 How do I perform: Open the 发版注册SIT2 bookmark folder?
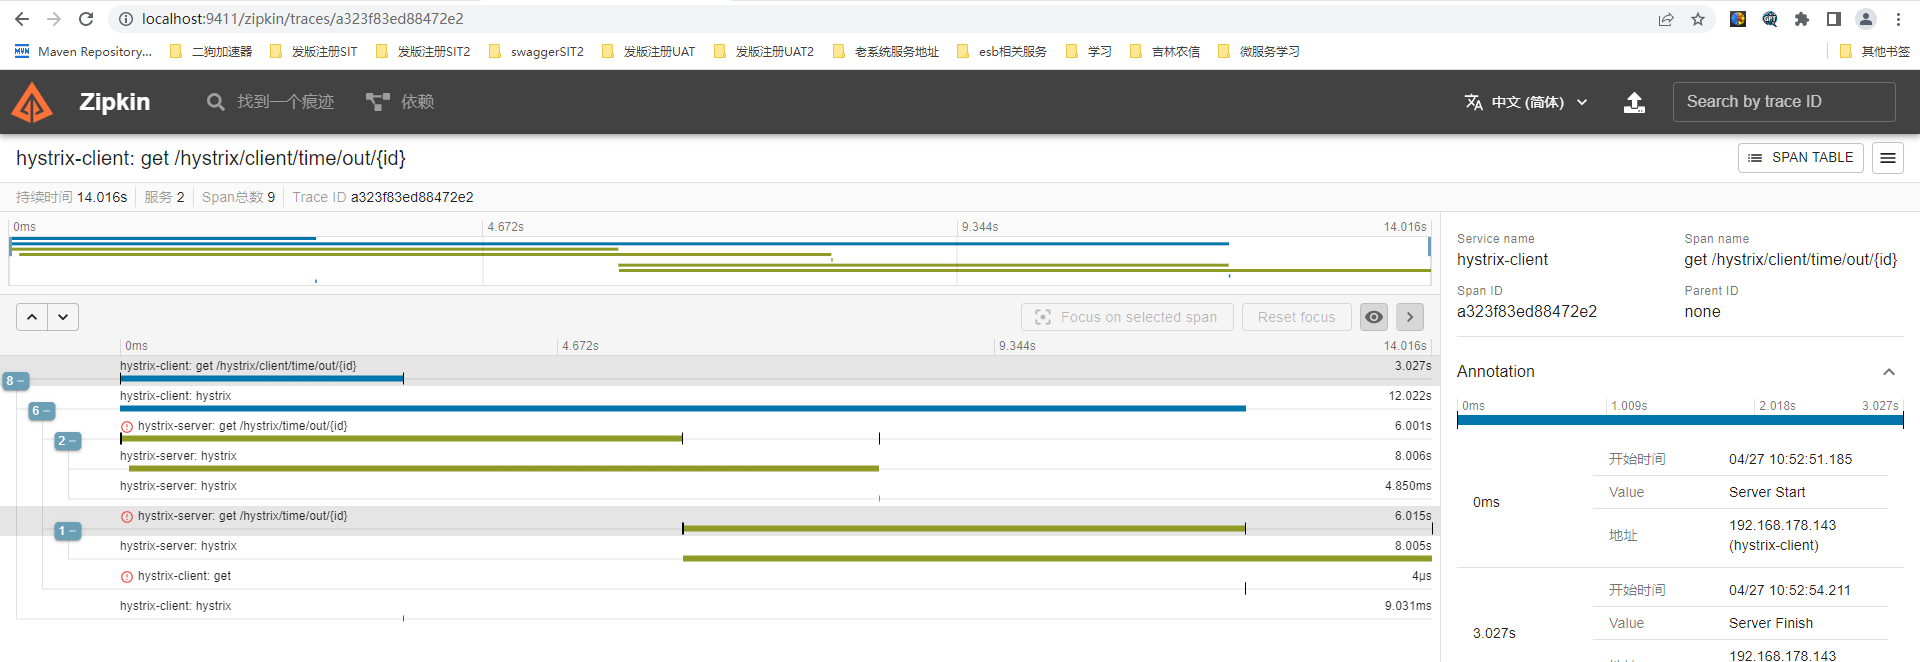tap(422, 51)
